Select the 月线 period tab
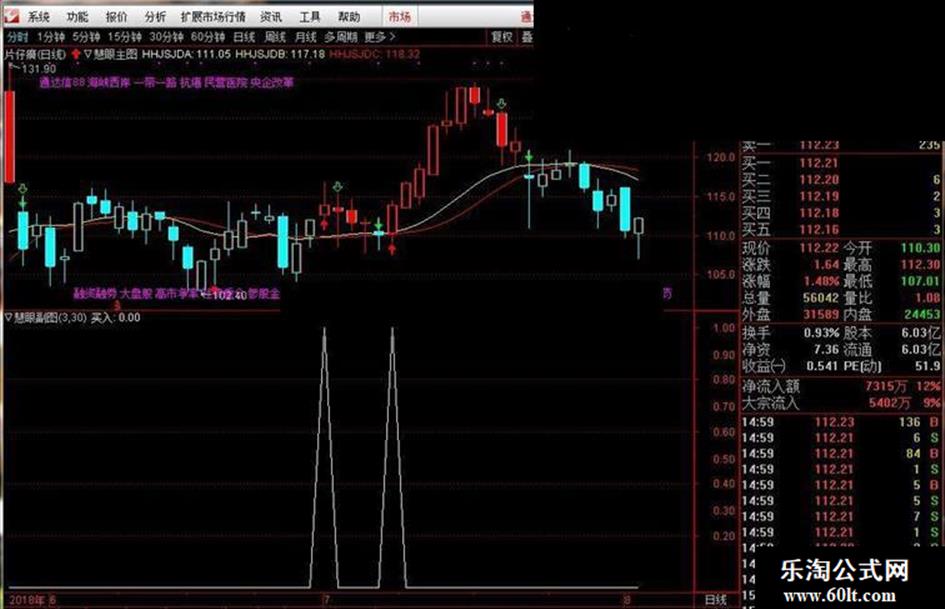The image size is (945, 609). [306, 37]
